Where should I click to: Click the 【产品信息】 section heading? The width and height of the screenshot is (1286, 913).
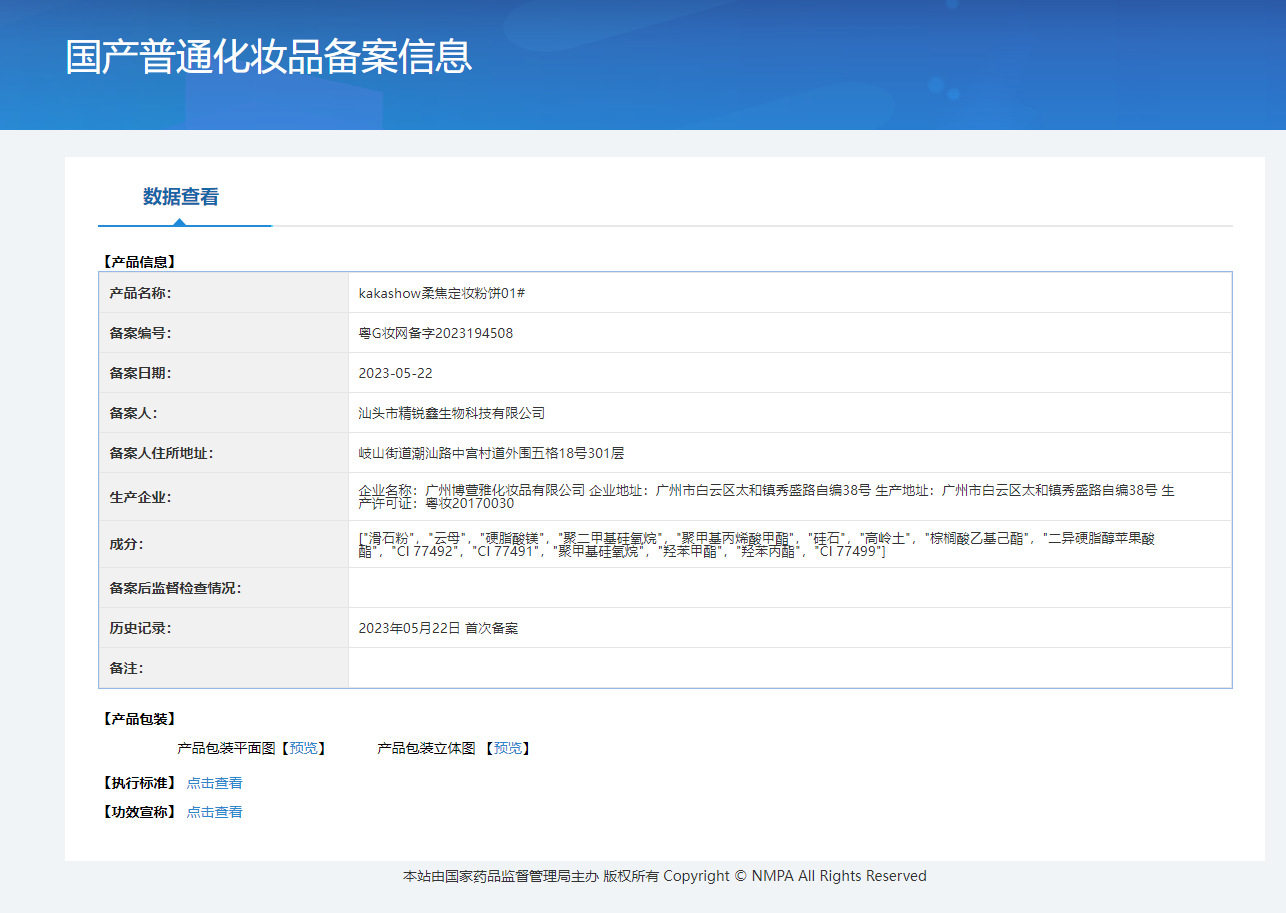click(x=139, y=262)
